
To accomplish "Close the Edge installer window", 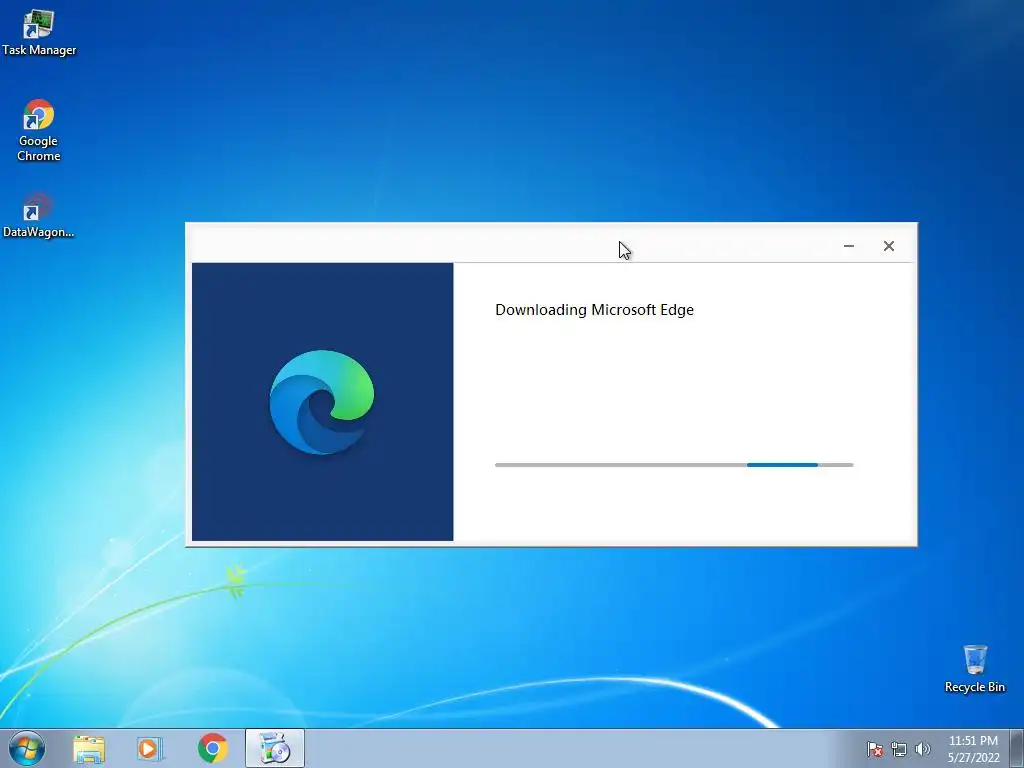I will point(889,246).
